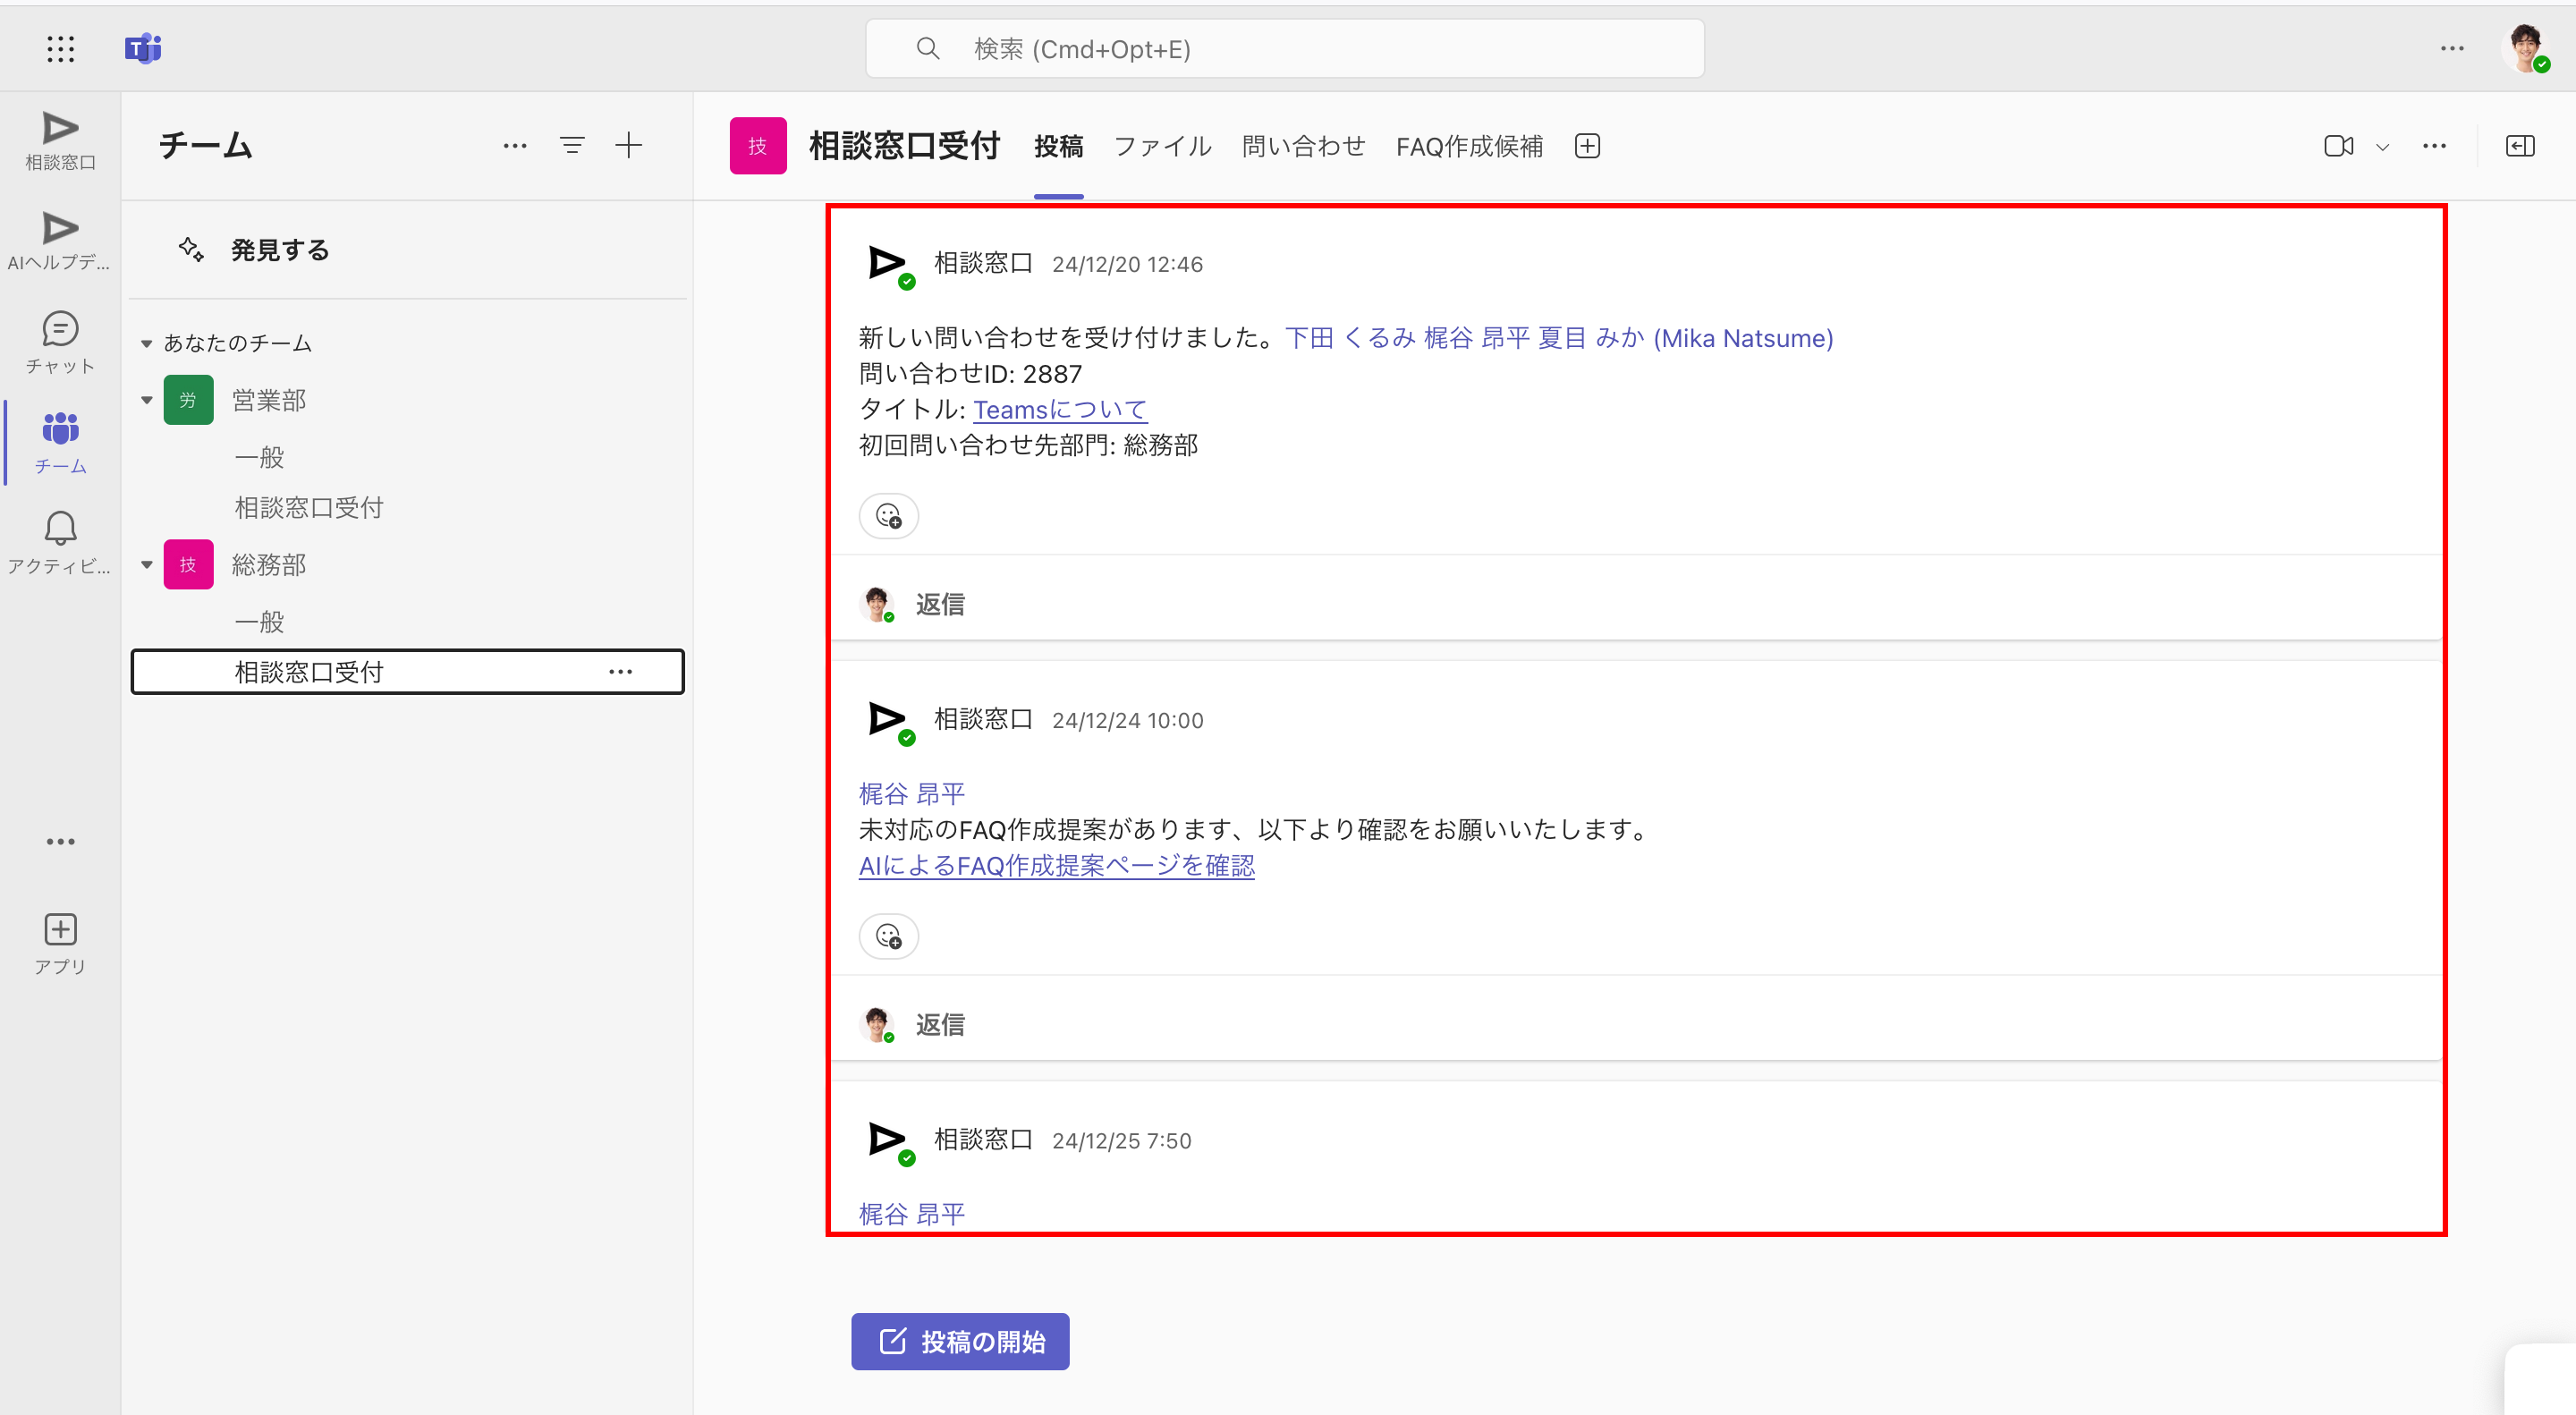Reply to the 24/12/24 10:00 post
Screen dimensions: 2576x1415
pyautogui.click(x=939, y=1025)
